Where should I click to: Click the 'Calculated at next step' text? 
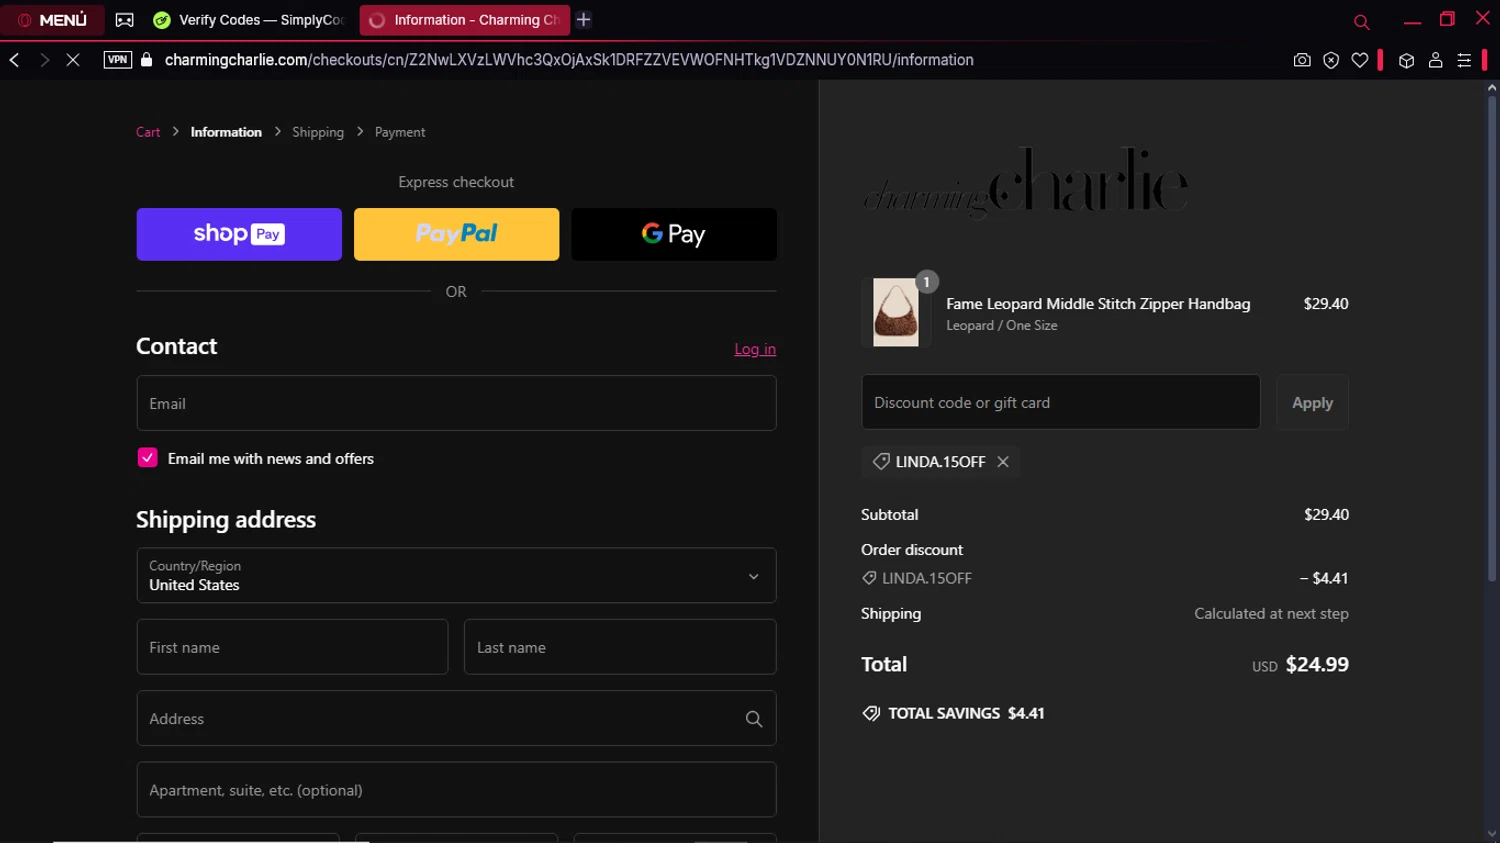click(1271, 614)
